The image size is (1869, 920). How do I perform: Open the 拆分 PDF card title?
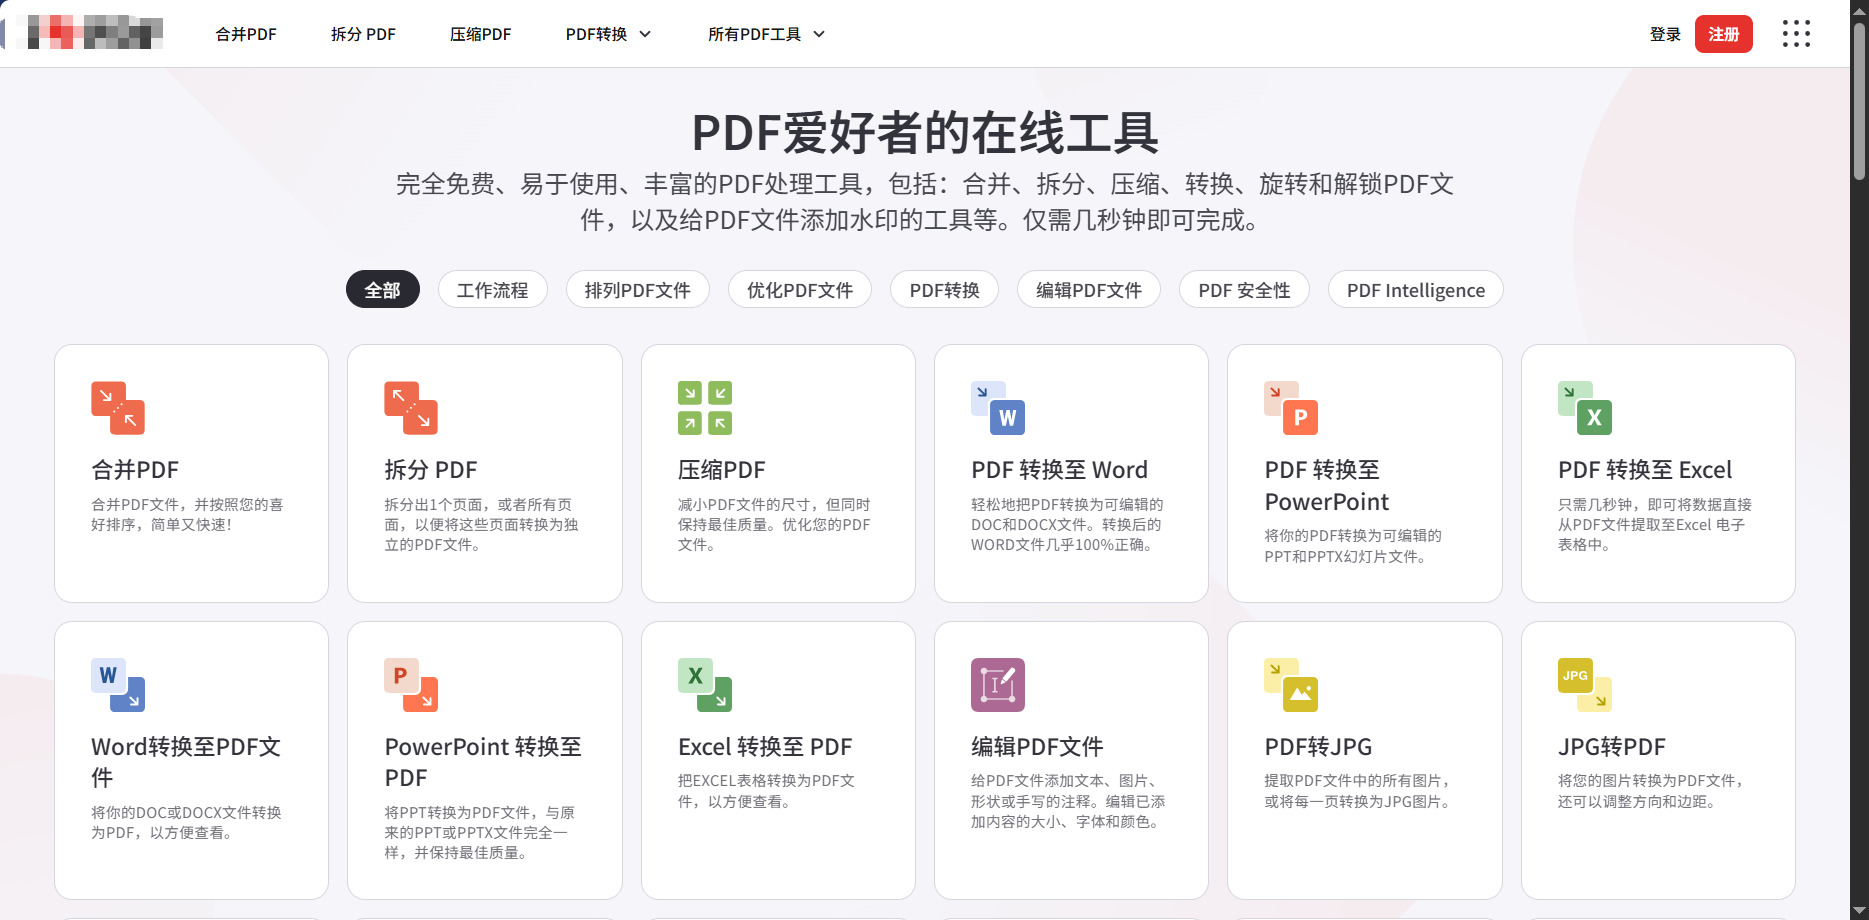coord(431,470)
